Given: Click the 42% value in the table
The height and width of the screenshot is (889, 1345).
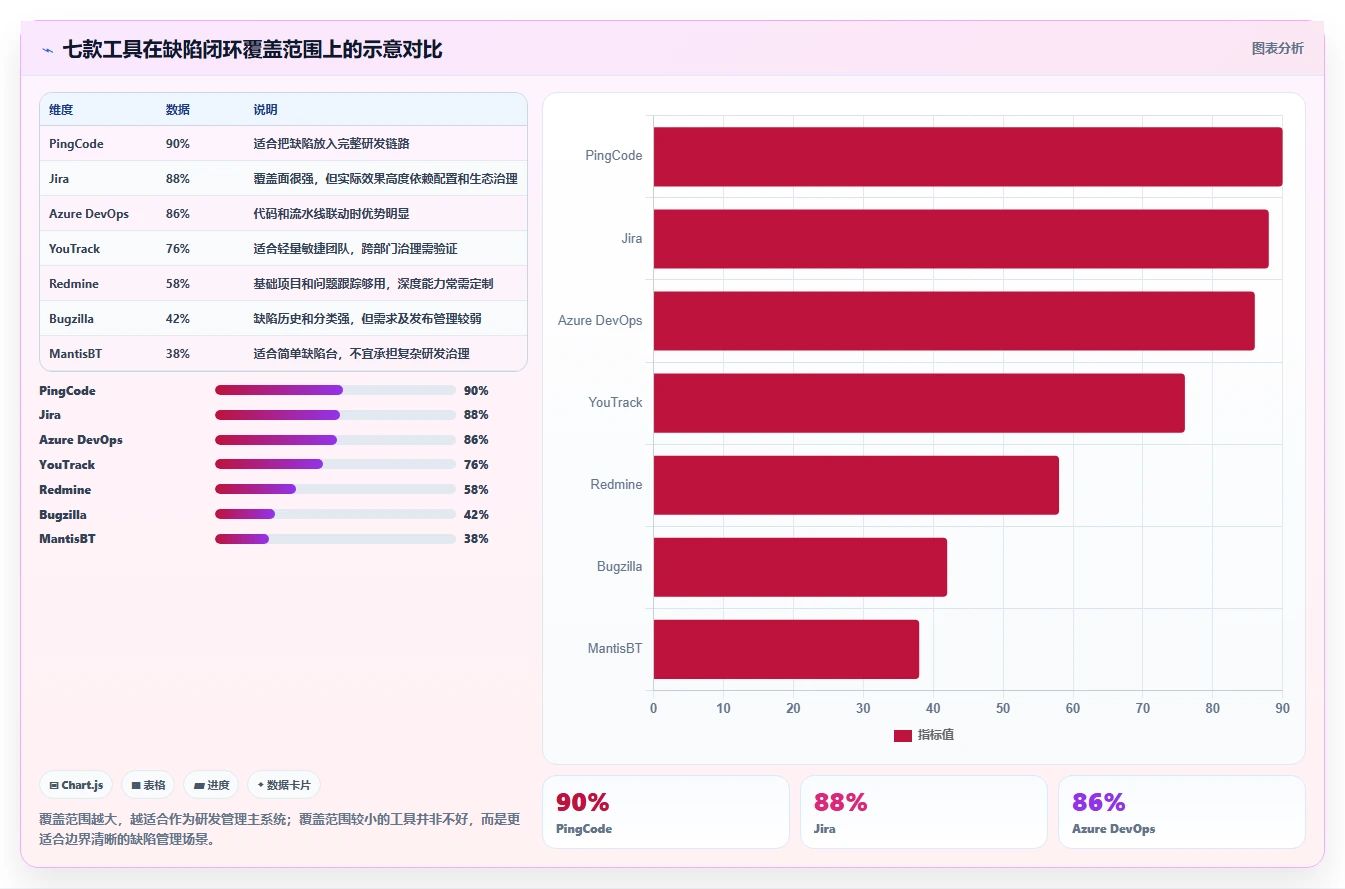Looking at the screenshot, I should click(178, 319).
